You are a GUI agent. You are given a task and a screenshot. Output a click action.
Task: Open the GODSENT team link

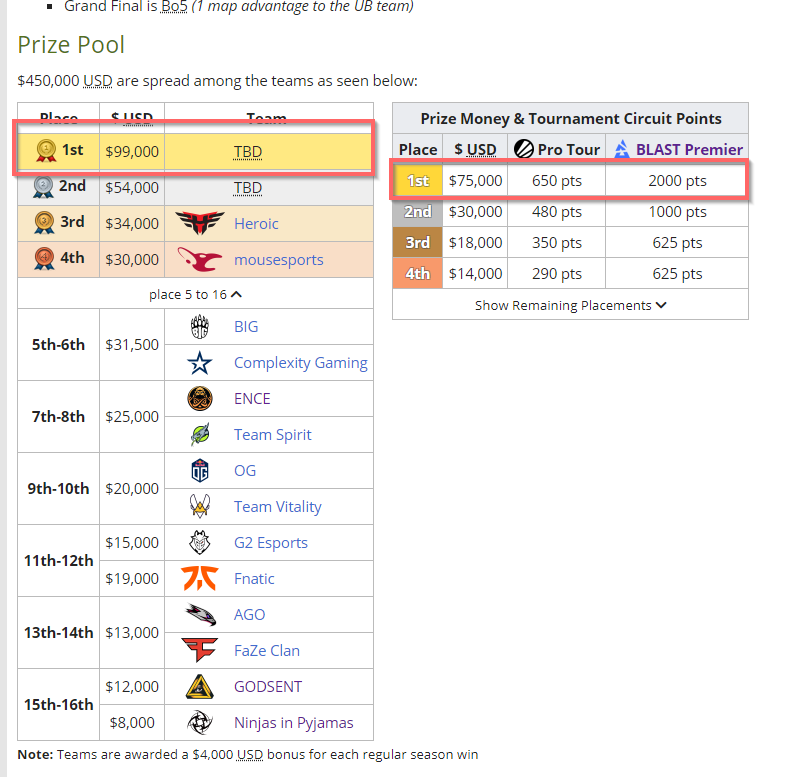click(x=268, y=686)
